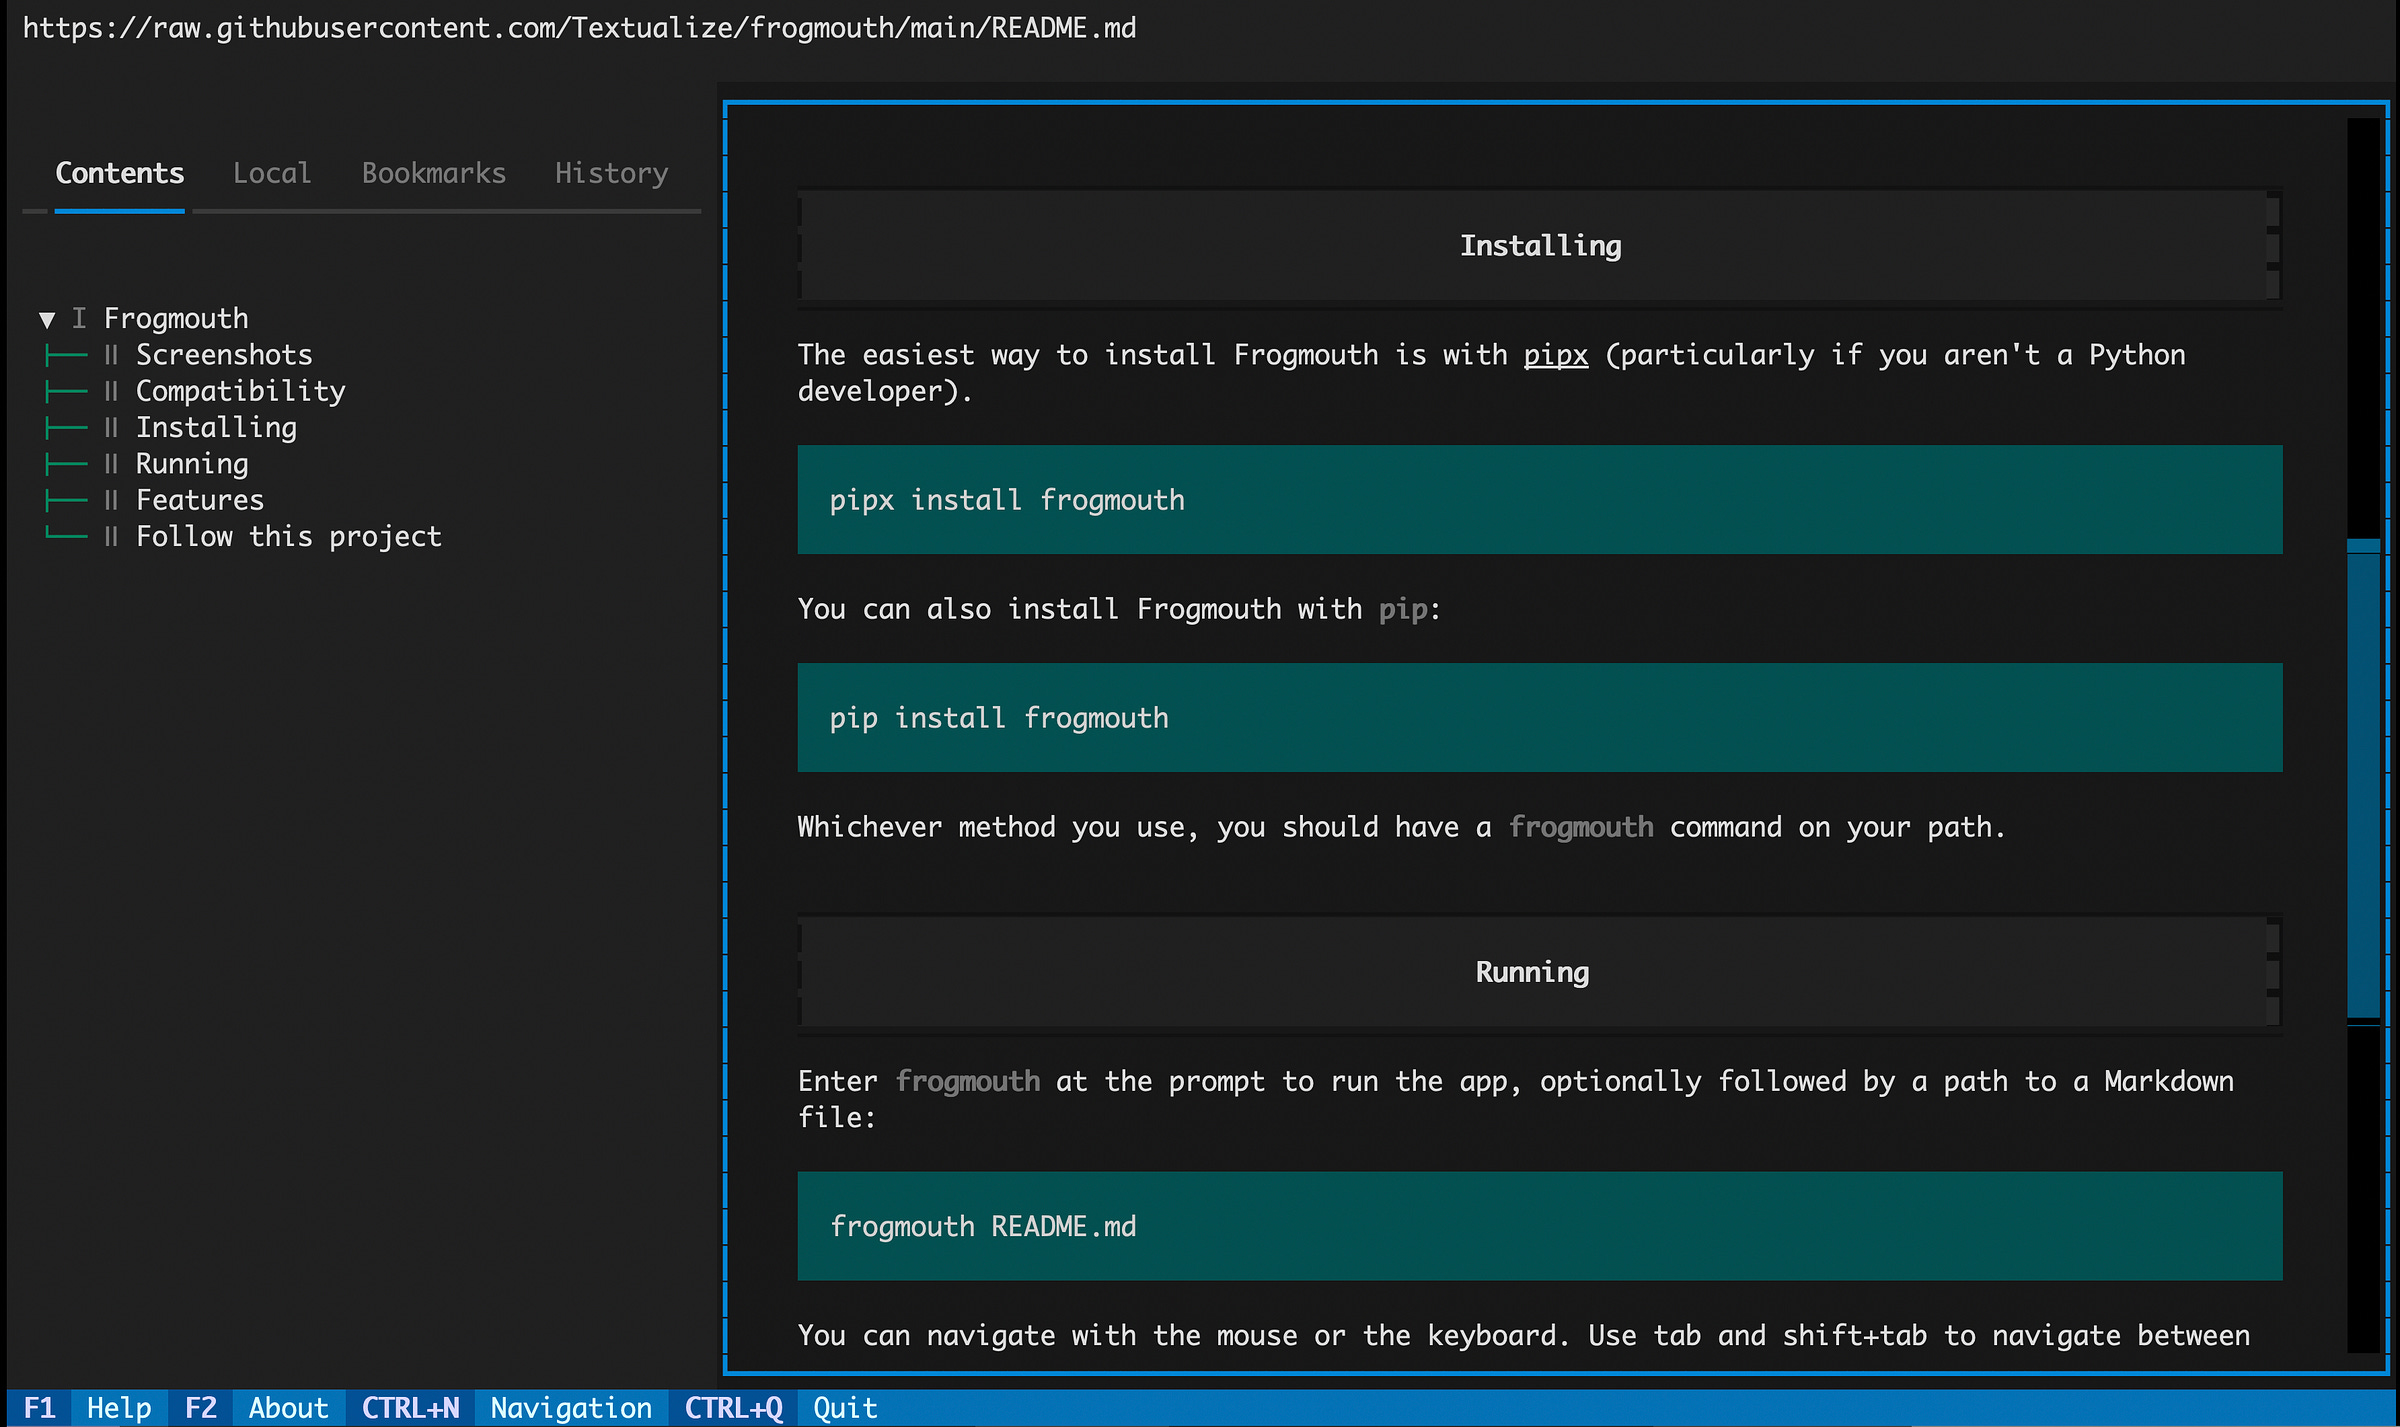Show the History tab
This screenshot has height=1427, width=2400.
(x=611, y=174)
